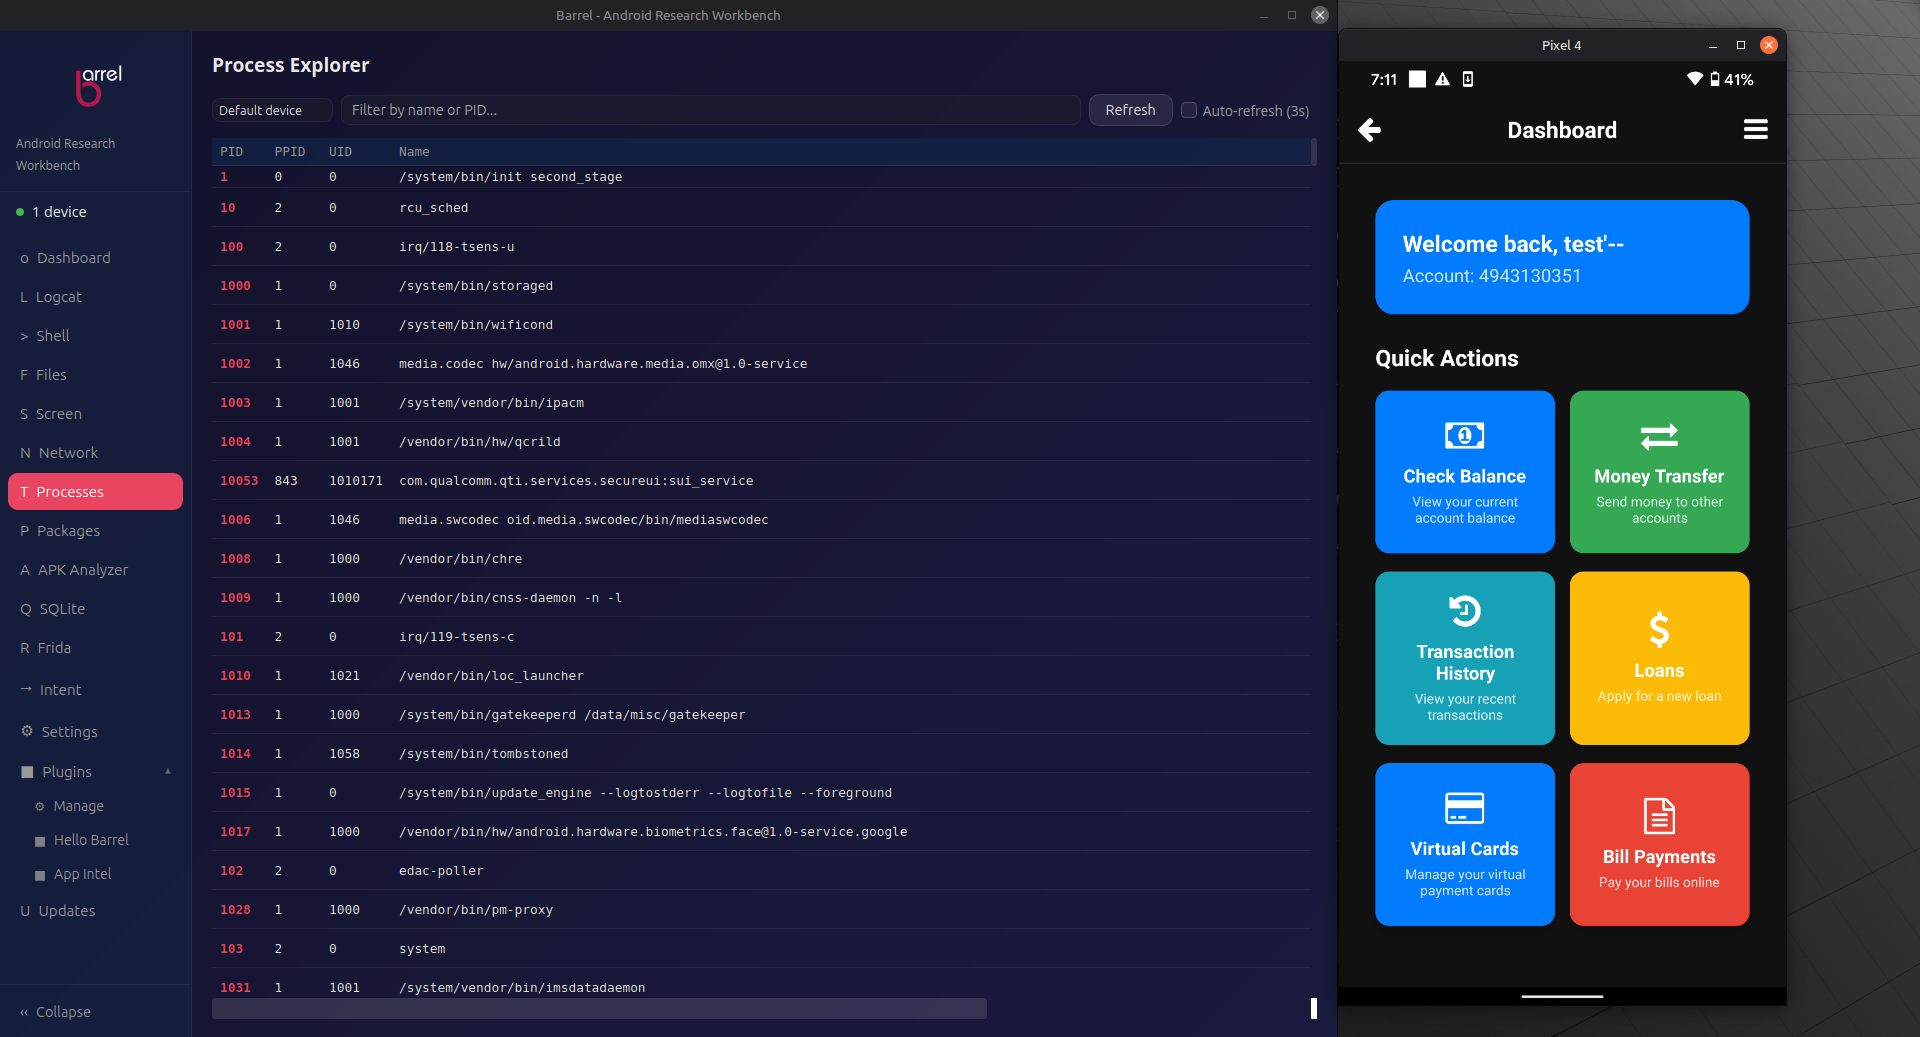The image size is (1920, 1037).
Task: Select the /vendor/bin/chre process row
Action: click(x=762, y=559)
